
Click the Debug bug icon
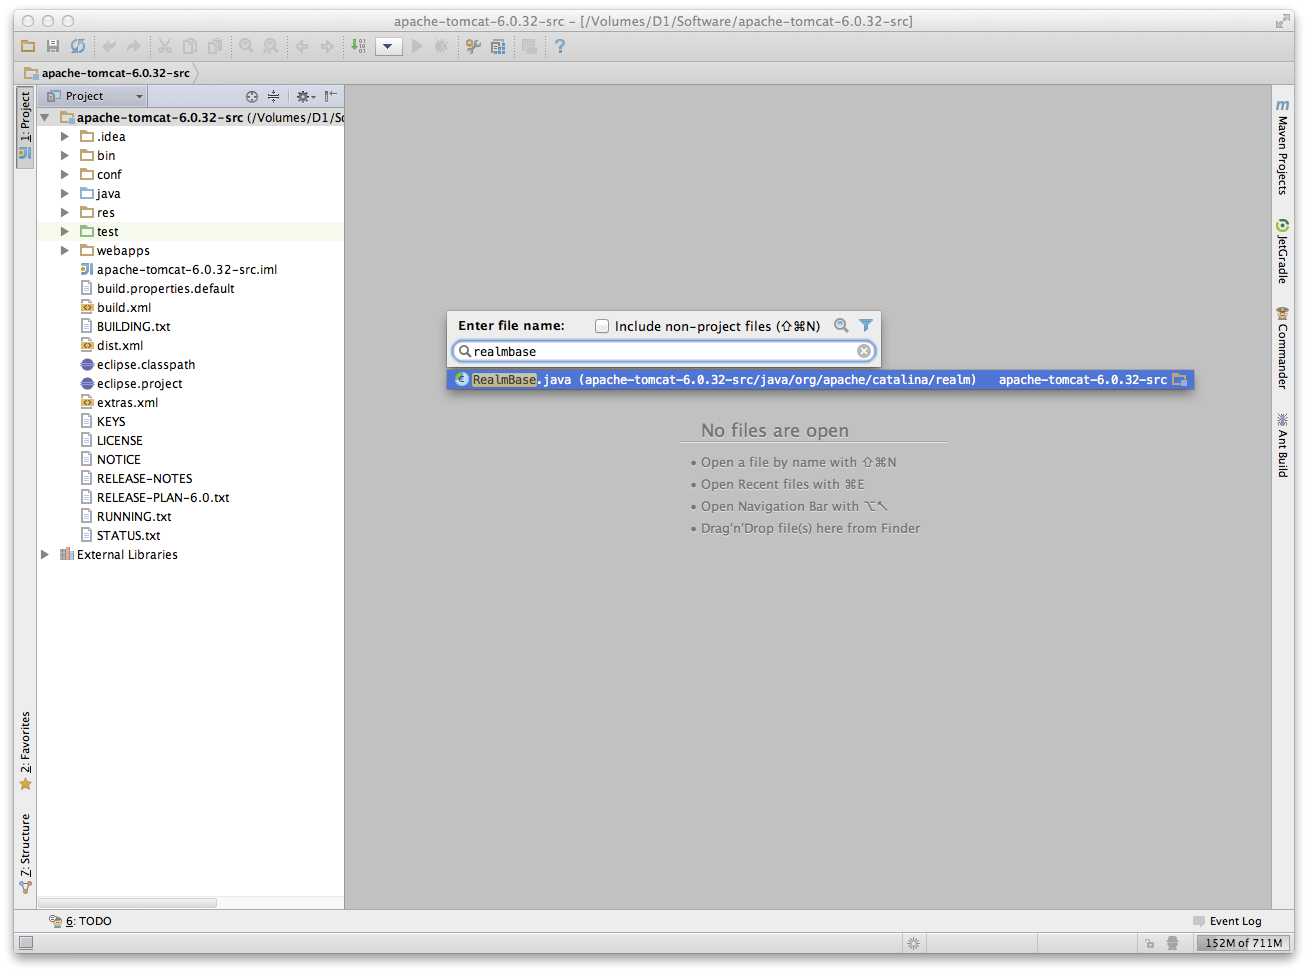point(441,46)
